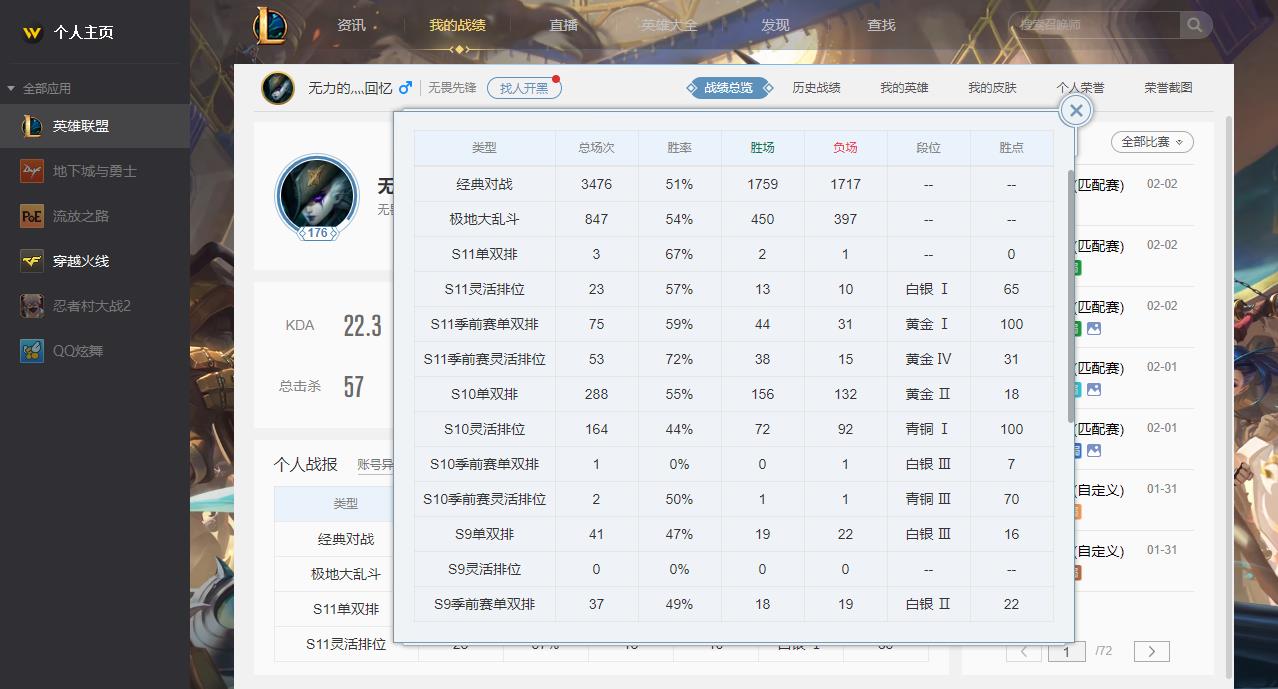
Task: Click the page number input box
Action: point(1066,651)
